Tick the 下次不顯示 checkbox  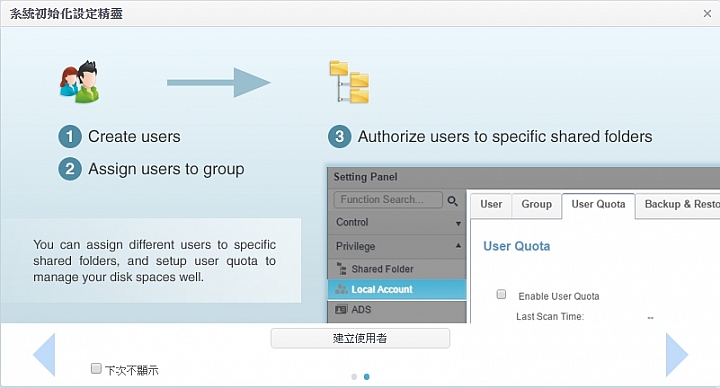click(96, 368)
